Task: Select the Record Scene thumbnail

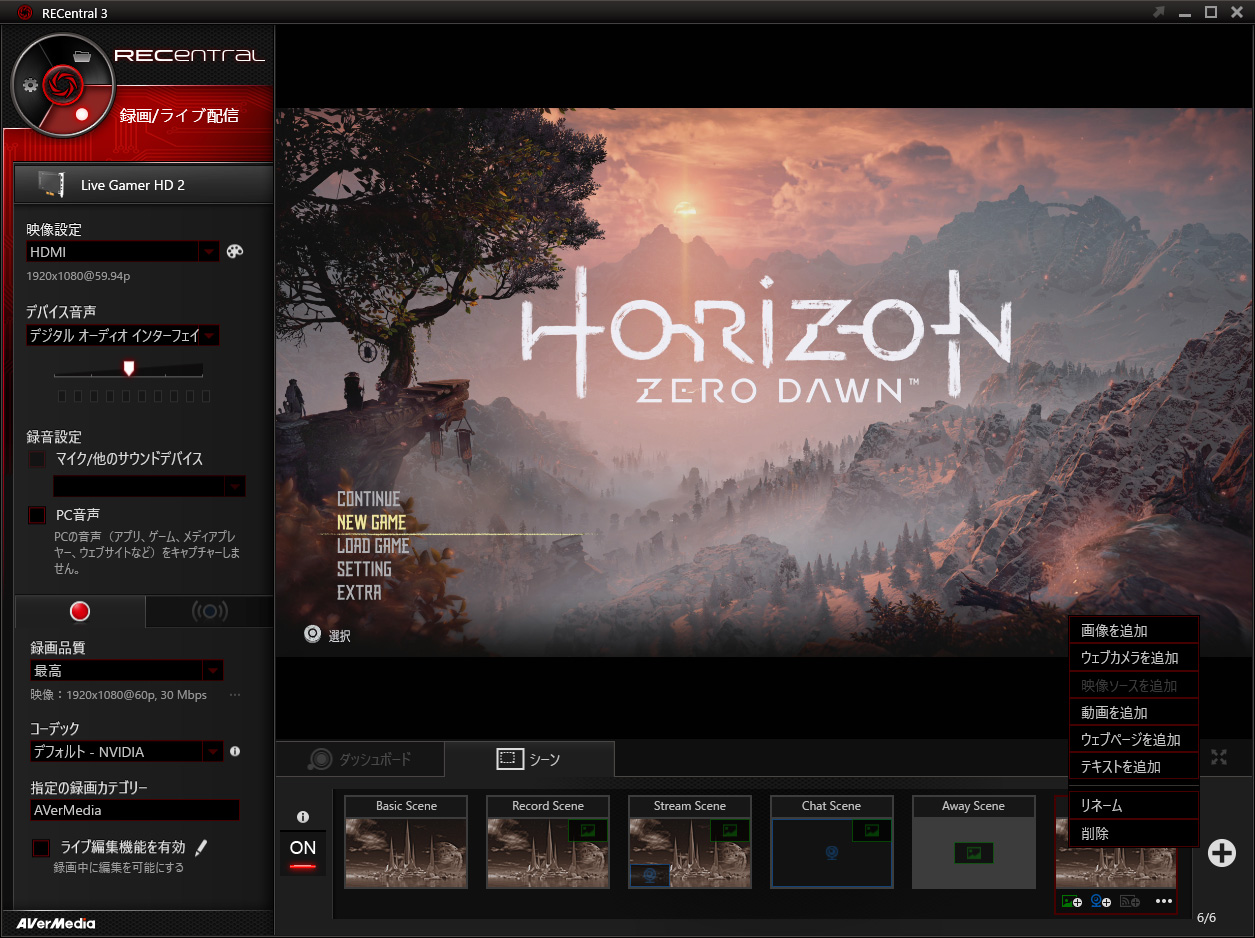Action: 548,842
